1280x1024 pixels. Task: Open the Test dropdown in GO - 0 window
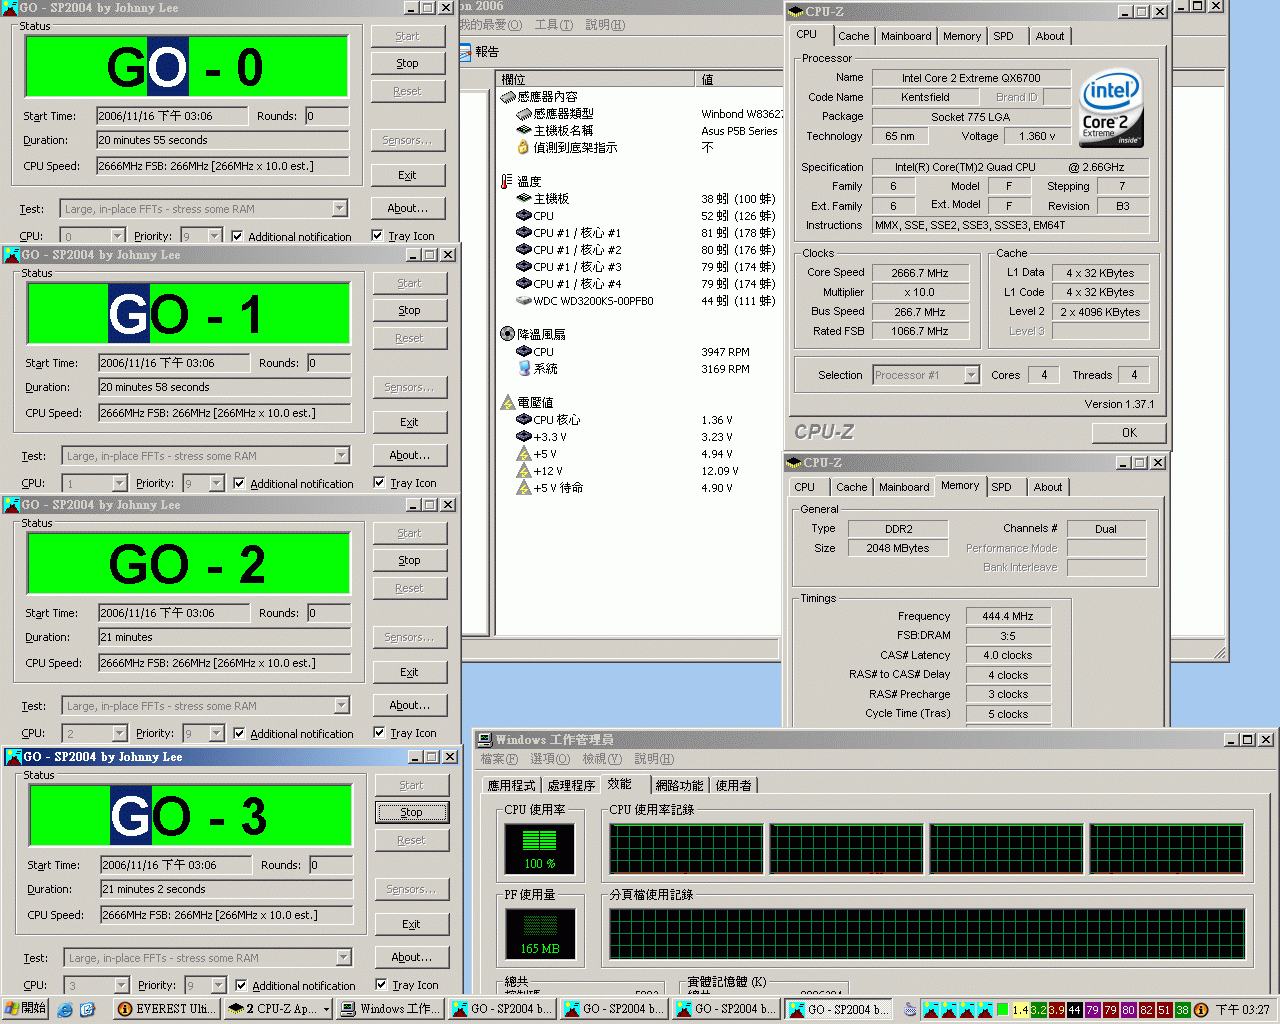(x=340, y=209)
